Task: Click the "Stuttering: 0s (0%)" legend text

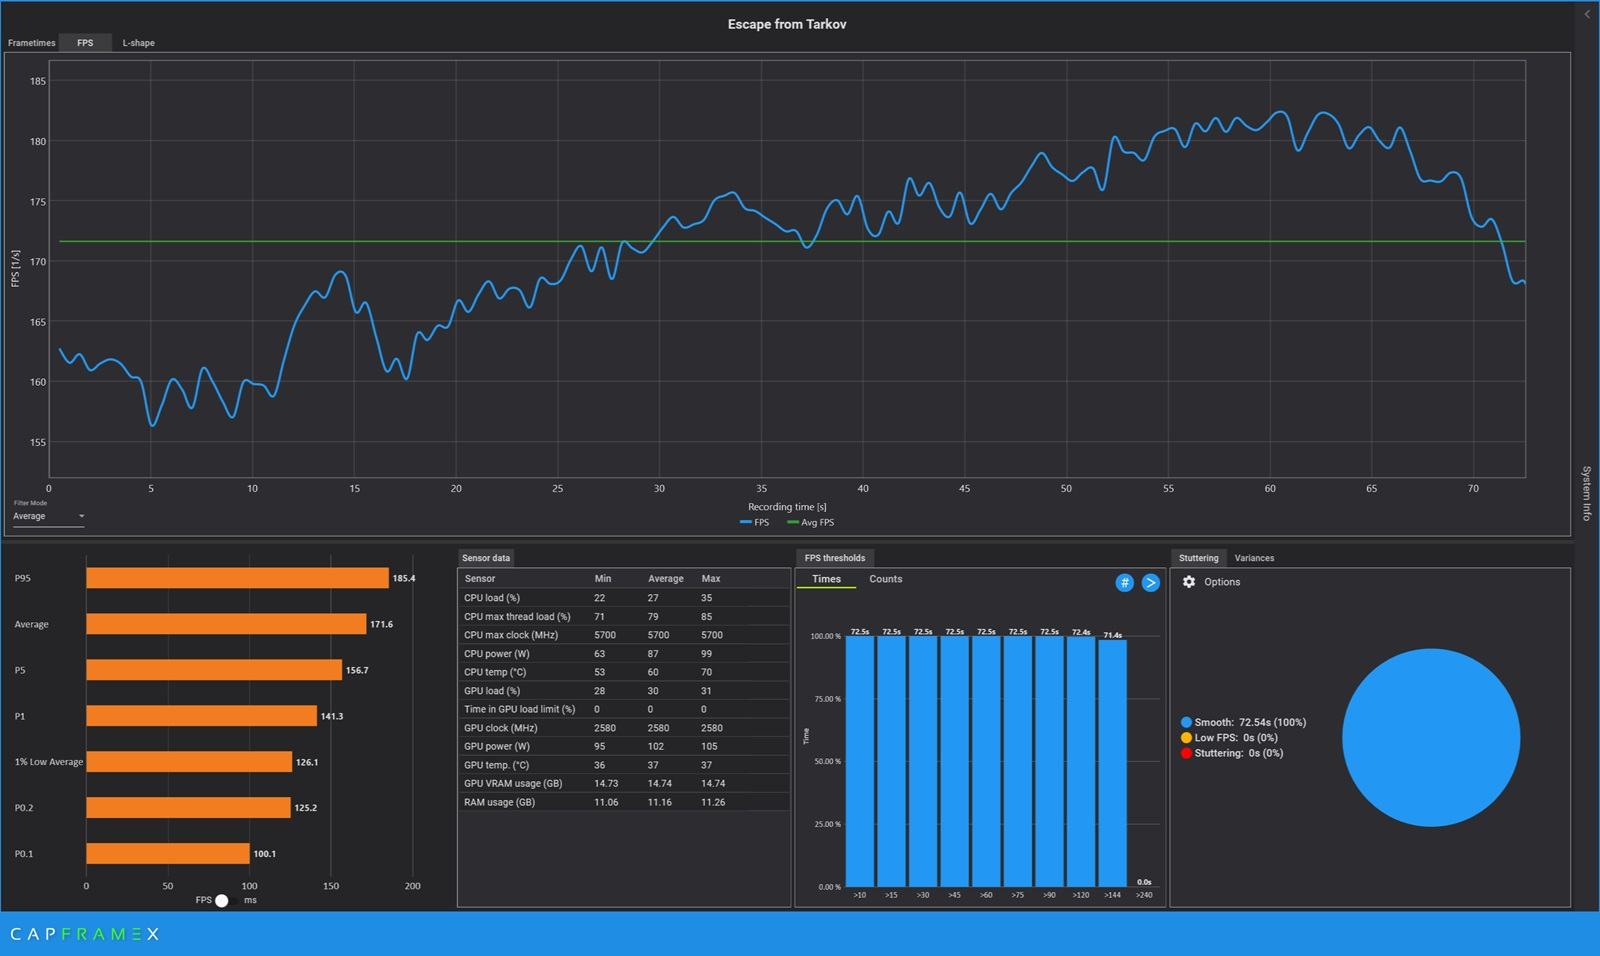Action: pos(1239,753)
